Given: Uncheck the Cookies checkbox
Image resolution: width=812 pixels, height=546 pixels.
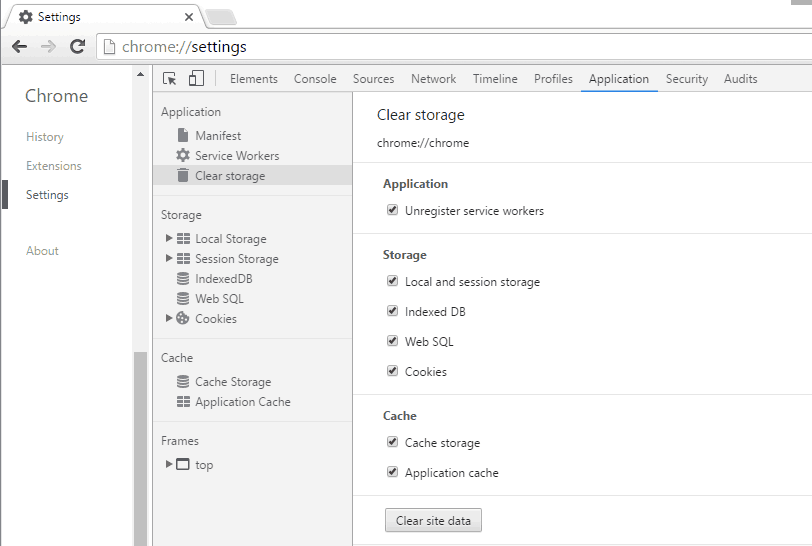Looking at the screenshot, I should (x=393, y=370).
